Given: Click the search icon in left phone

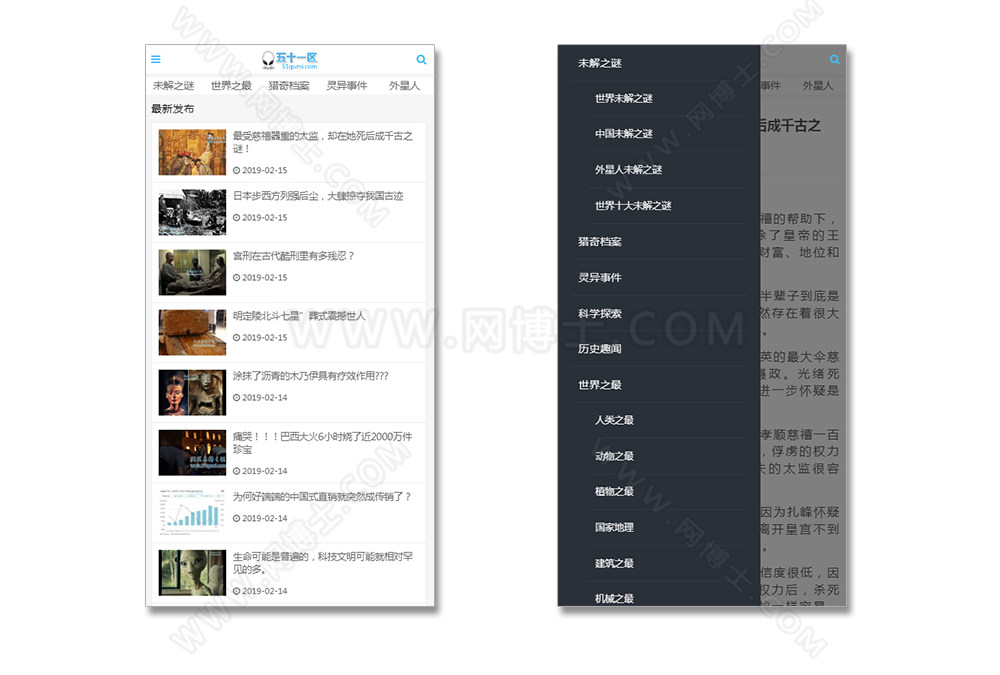Looking at the screenshot, I should coord(421,59).
